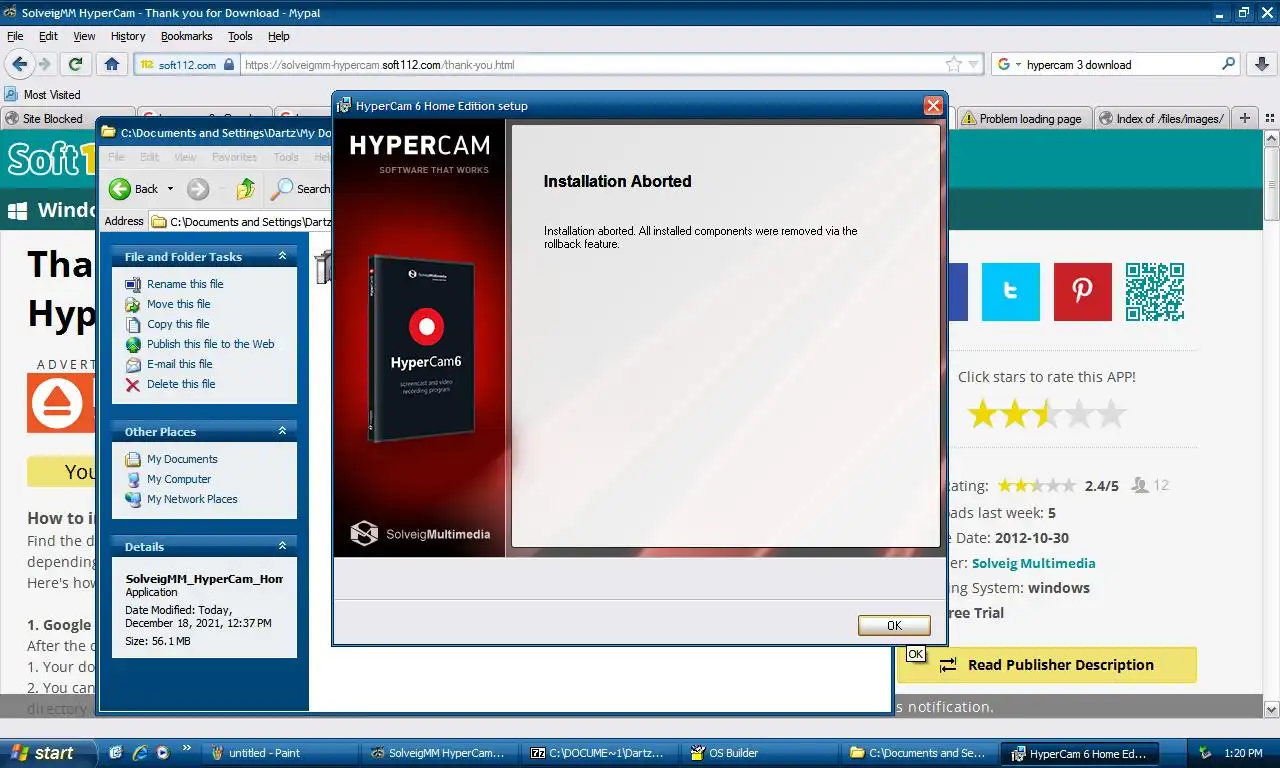Viewport: 1280px width, 768px height.
Task: Collapse the Other Places panel
Action: click(282, 431)
